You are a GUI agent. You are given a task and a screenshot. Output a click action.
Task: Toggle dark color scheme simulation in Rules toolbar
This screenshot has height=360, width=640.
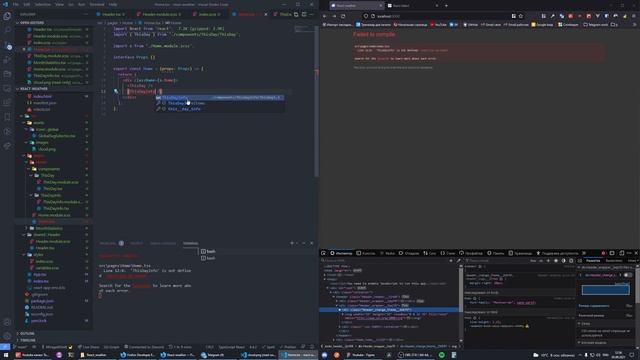(x=564, y=260)
